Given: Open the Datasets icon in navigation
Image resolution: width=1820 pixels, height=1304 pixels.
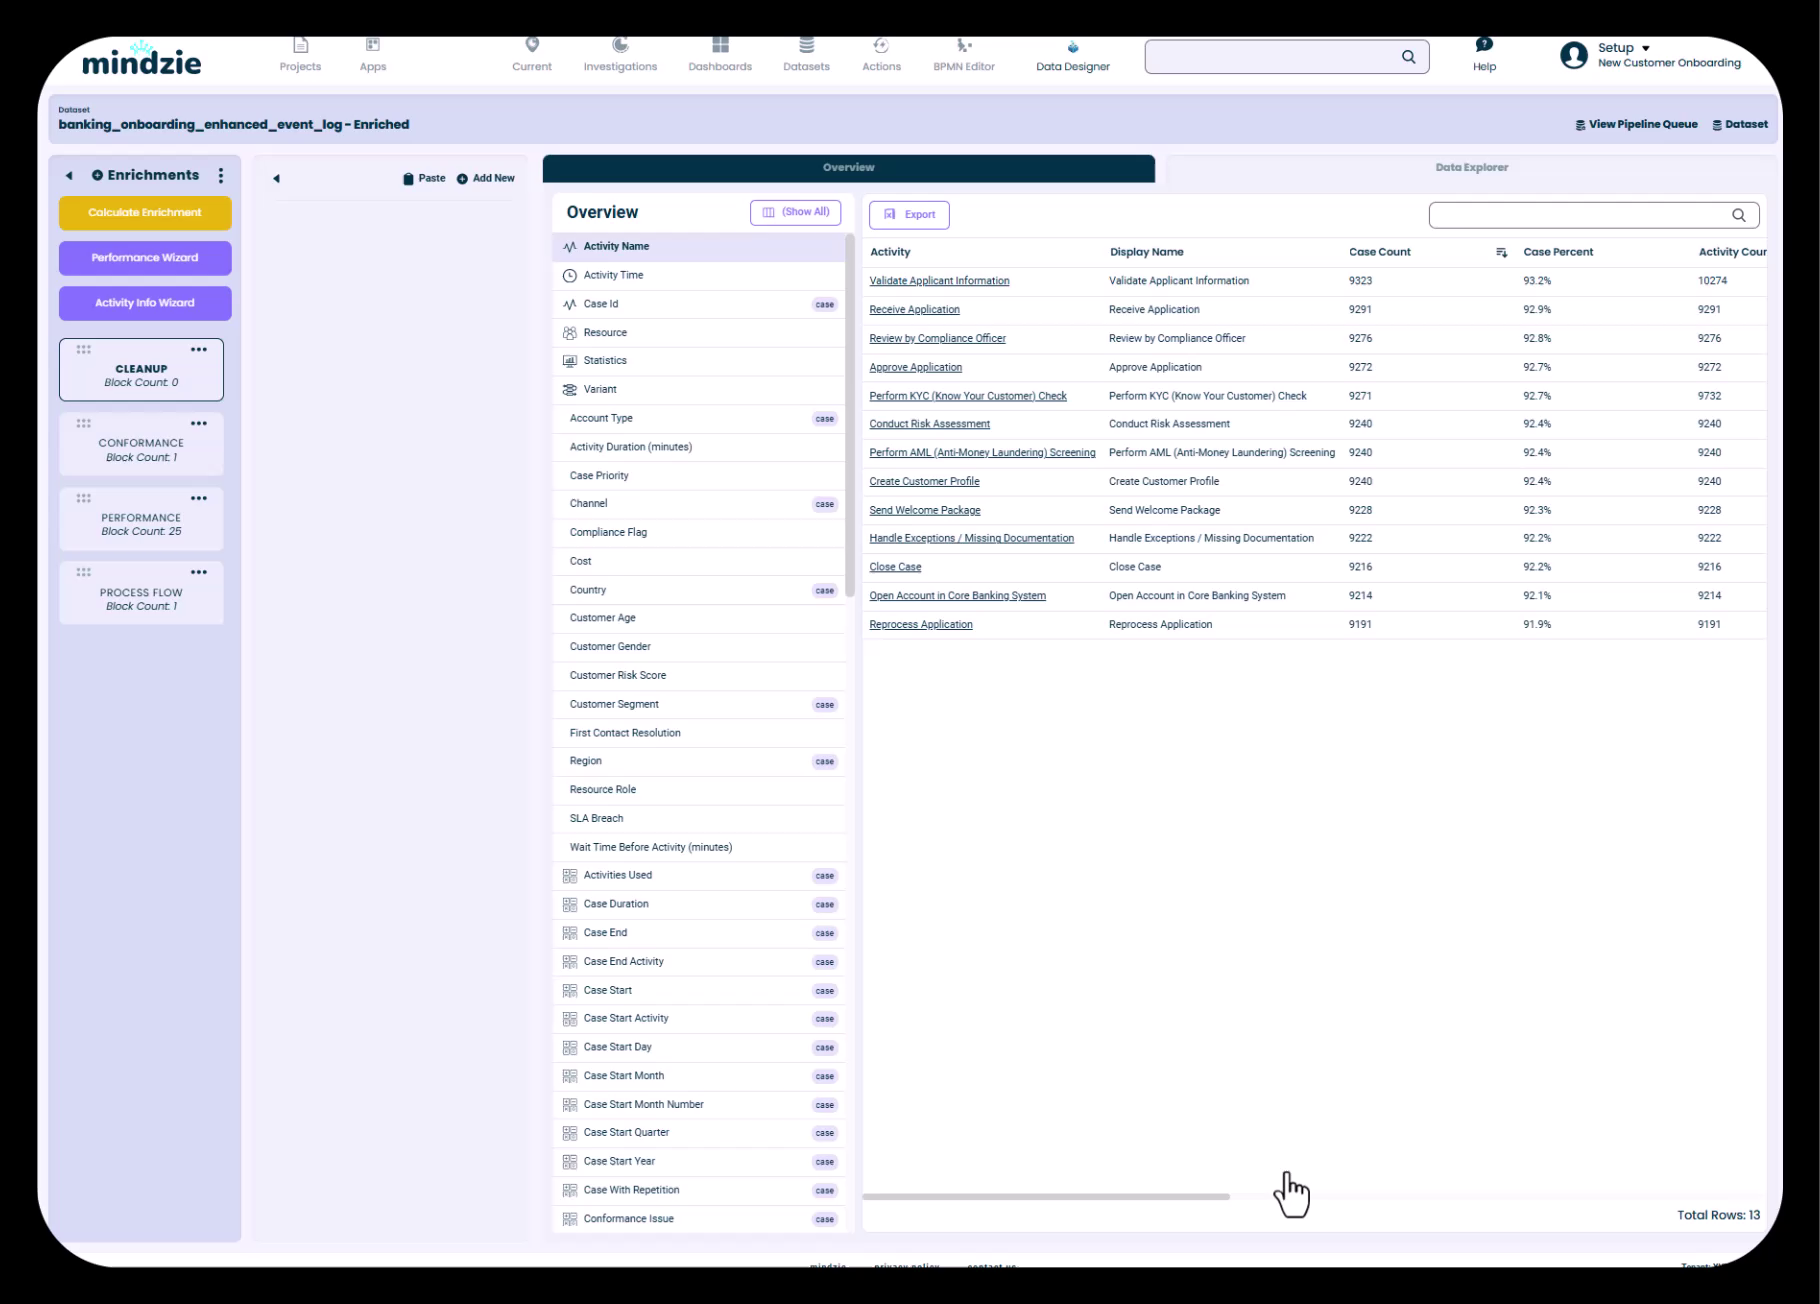Looking at the screenshot, I should click(x=806, y=46).
